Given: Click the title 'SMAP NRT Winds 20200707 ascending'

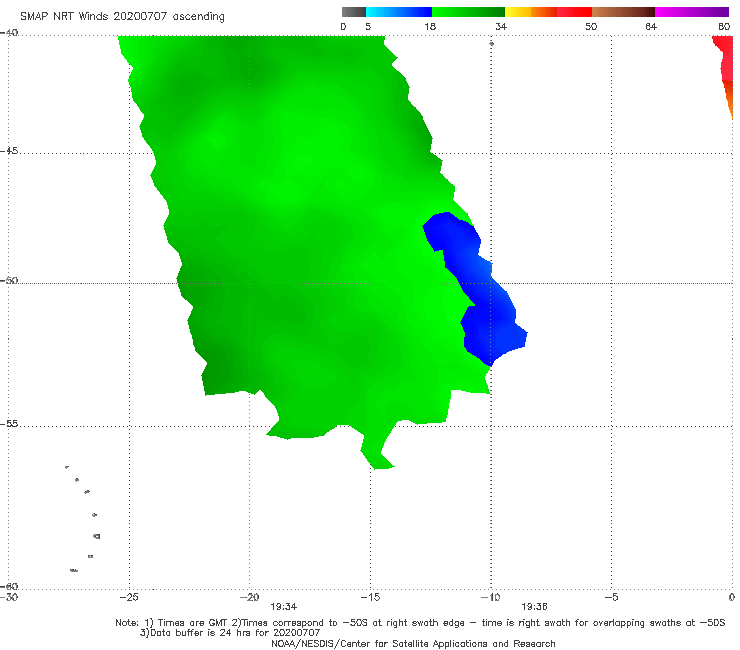Looking at the screenshot, I should pos(122,17).
